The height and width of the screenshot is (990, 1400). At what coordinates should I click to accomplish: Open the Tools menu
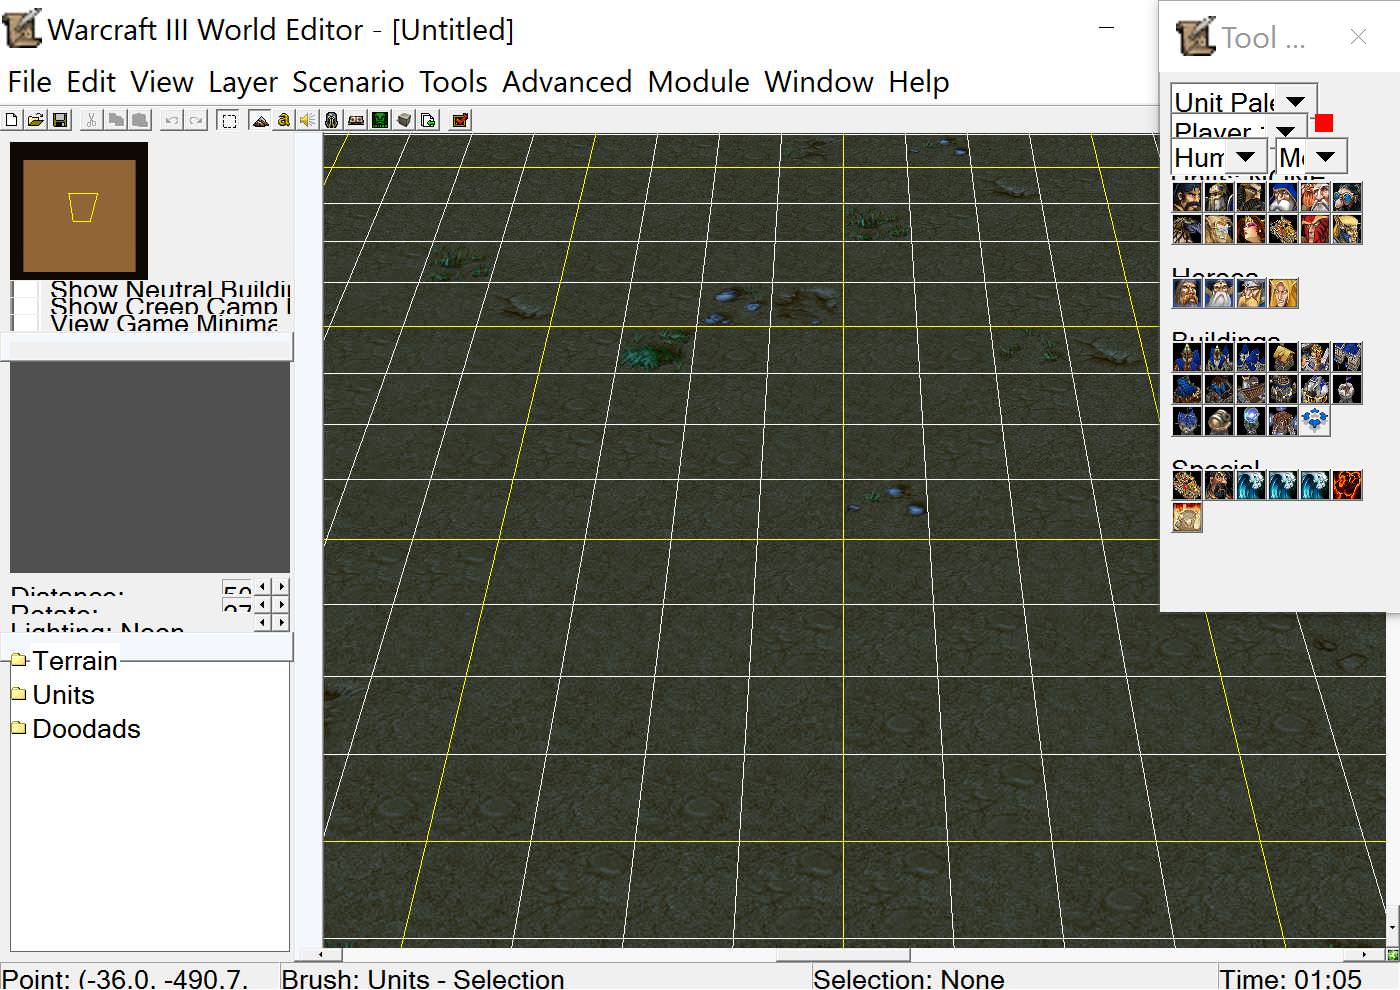[x=453, y=82]
